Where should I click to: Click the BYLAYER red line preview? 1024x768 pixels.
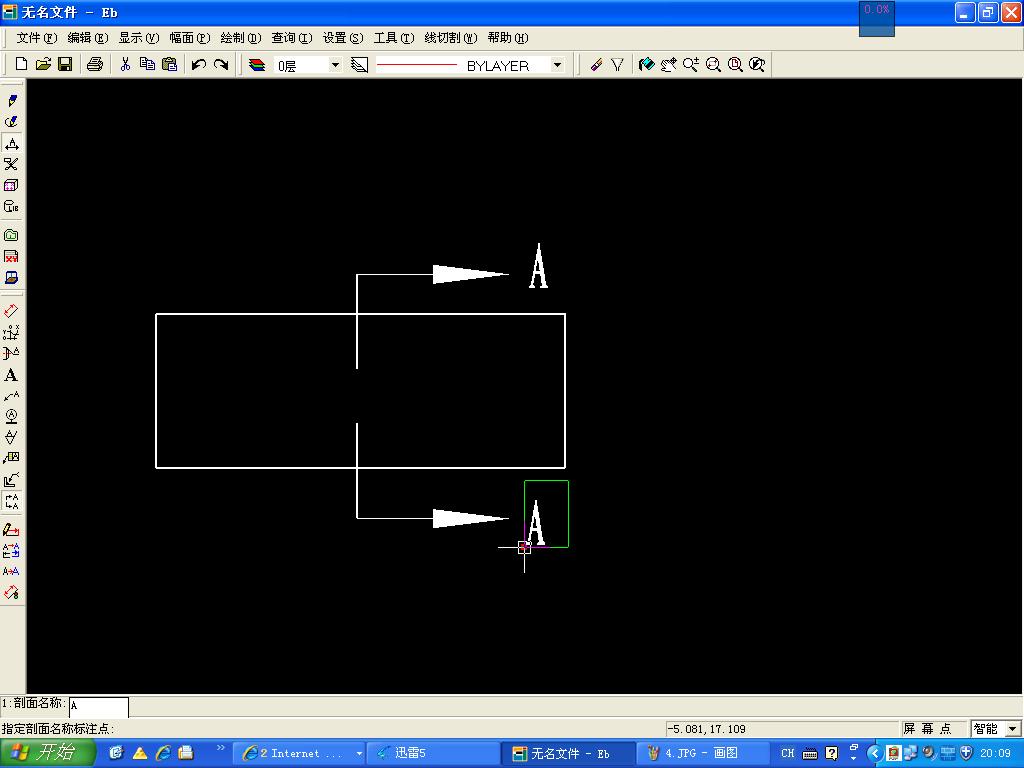click(x=417, y=65)
